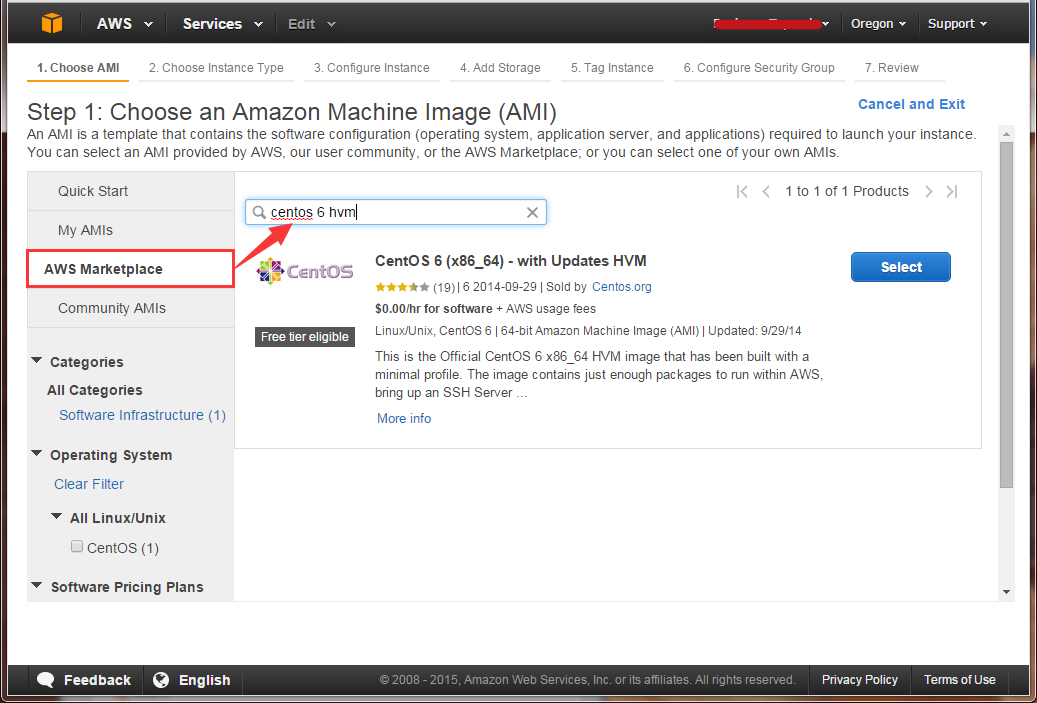Click the scrollbar down arrow
Viewport: 1037px width, 703px height.
pos(1006,592)
